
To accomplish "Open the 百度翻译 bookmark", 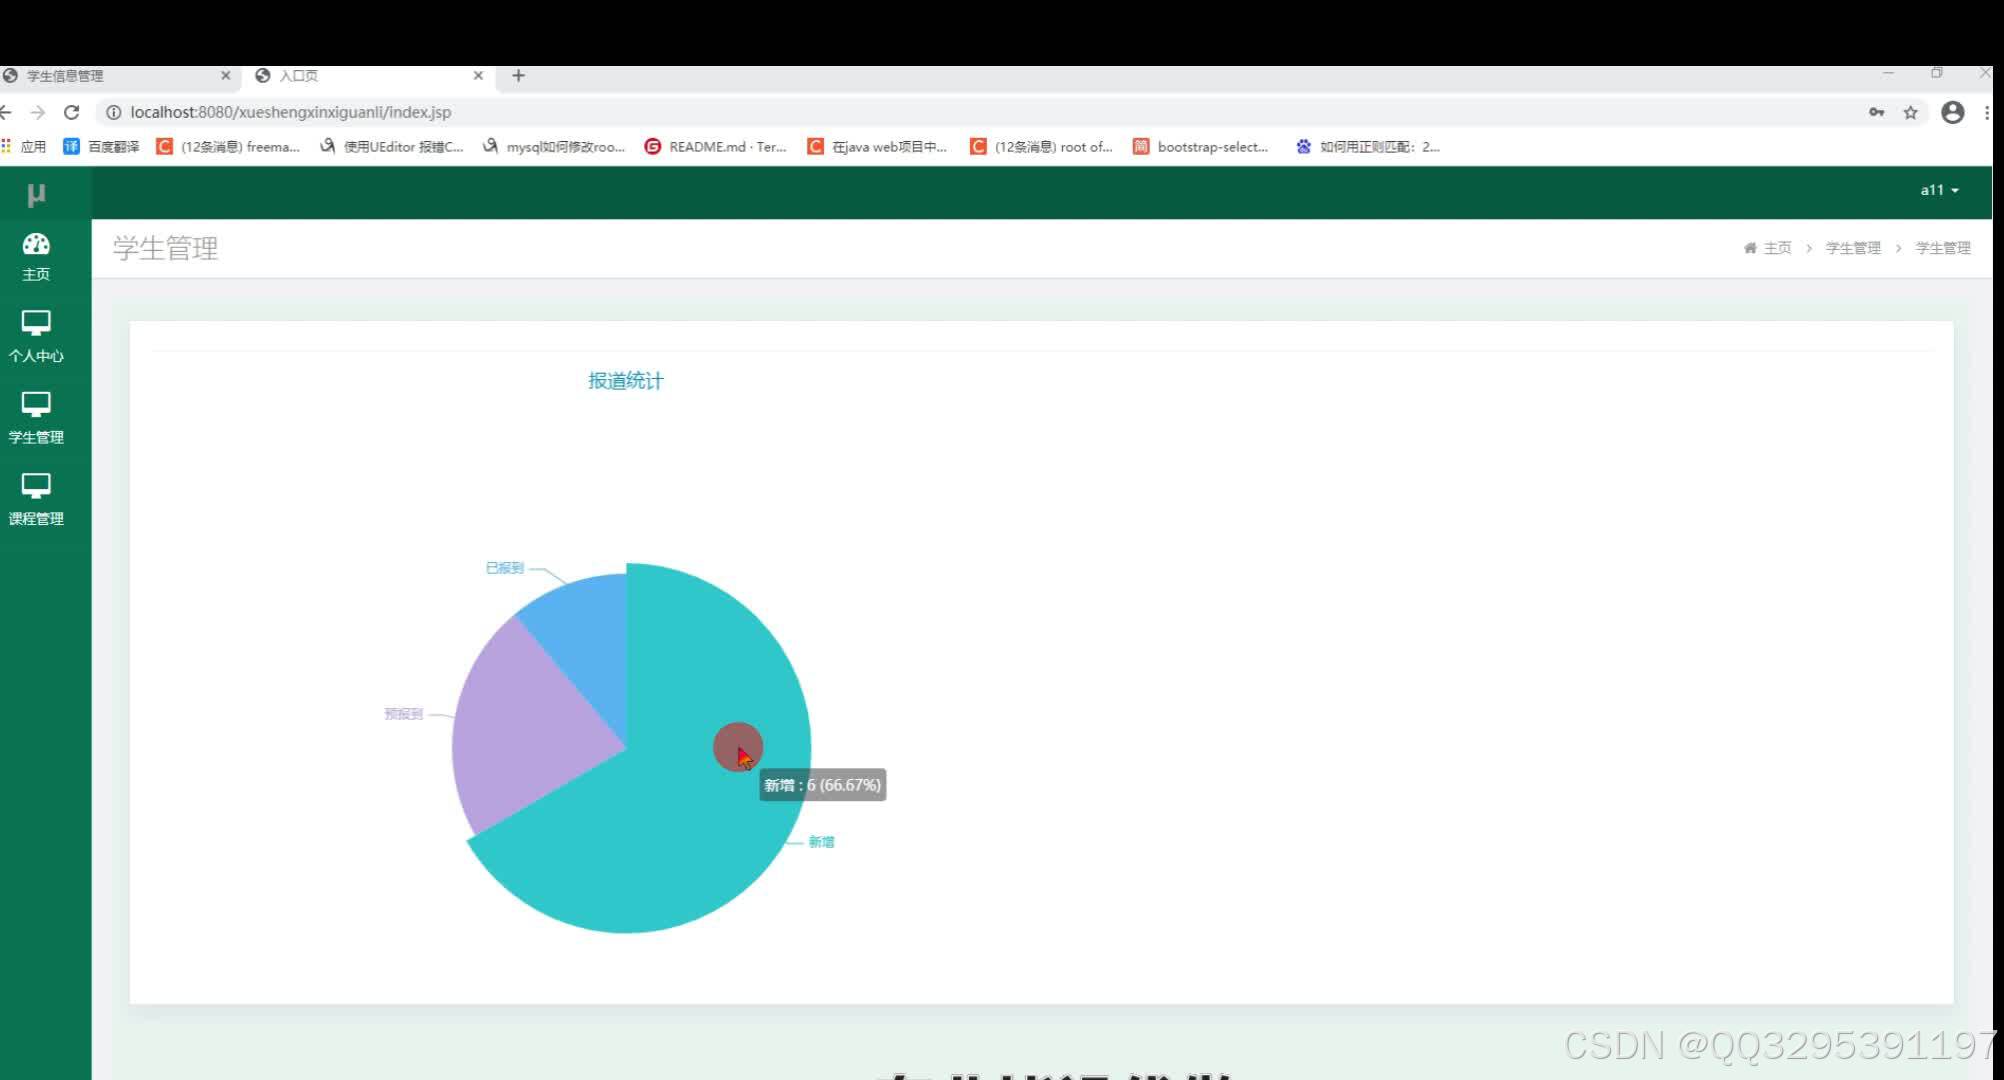I will tap(101, 147).
